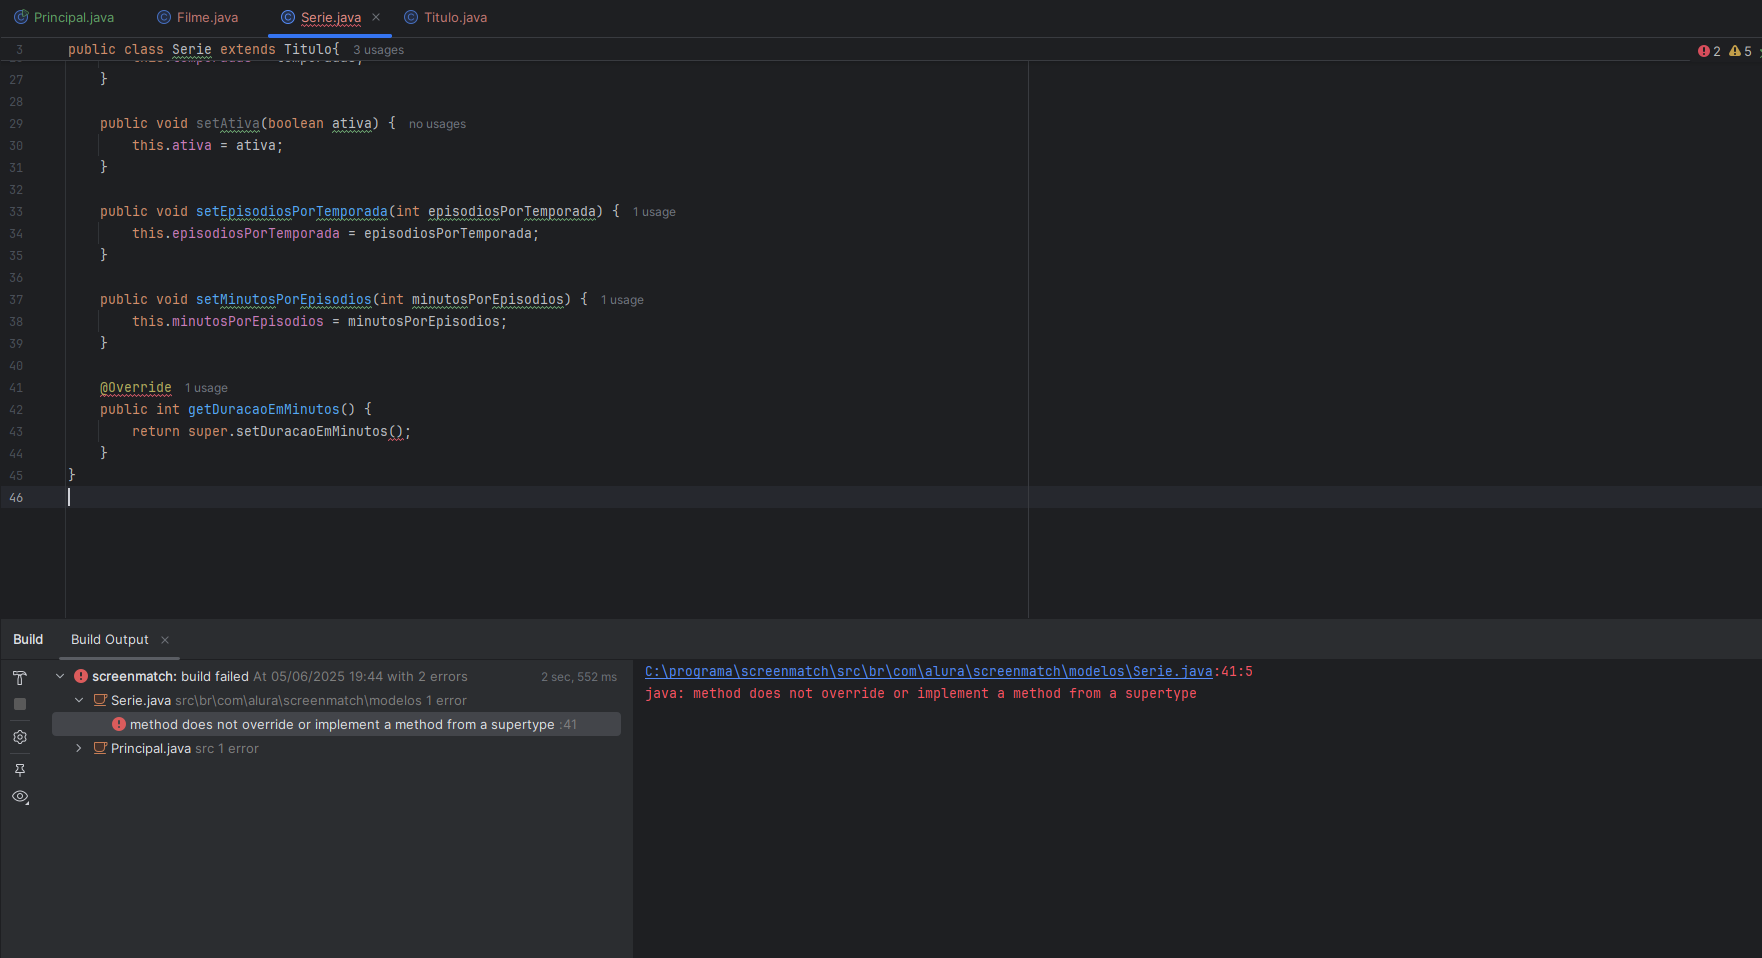Close the Serie.java tab
Image resolution: width=1762 pixels, height=958 pixels.
pyautogui.click(x=376, y=18)
